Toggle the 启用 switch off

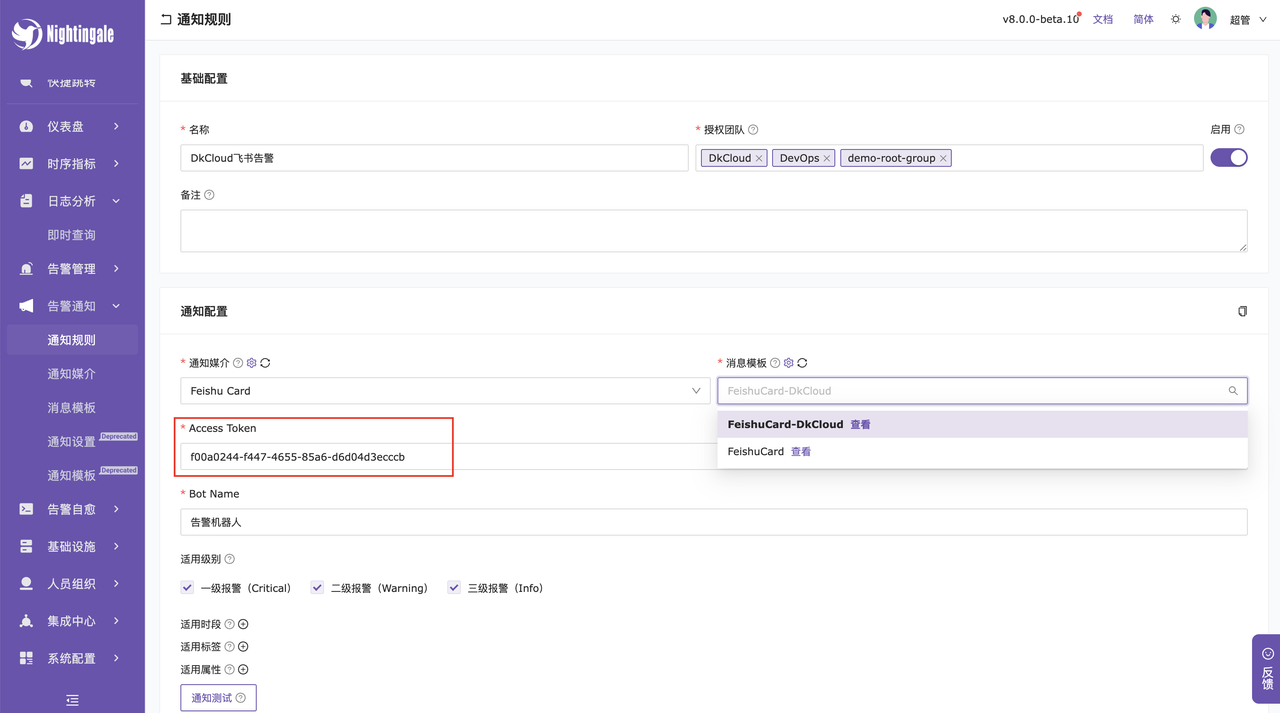point(1228,157)
